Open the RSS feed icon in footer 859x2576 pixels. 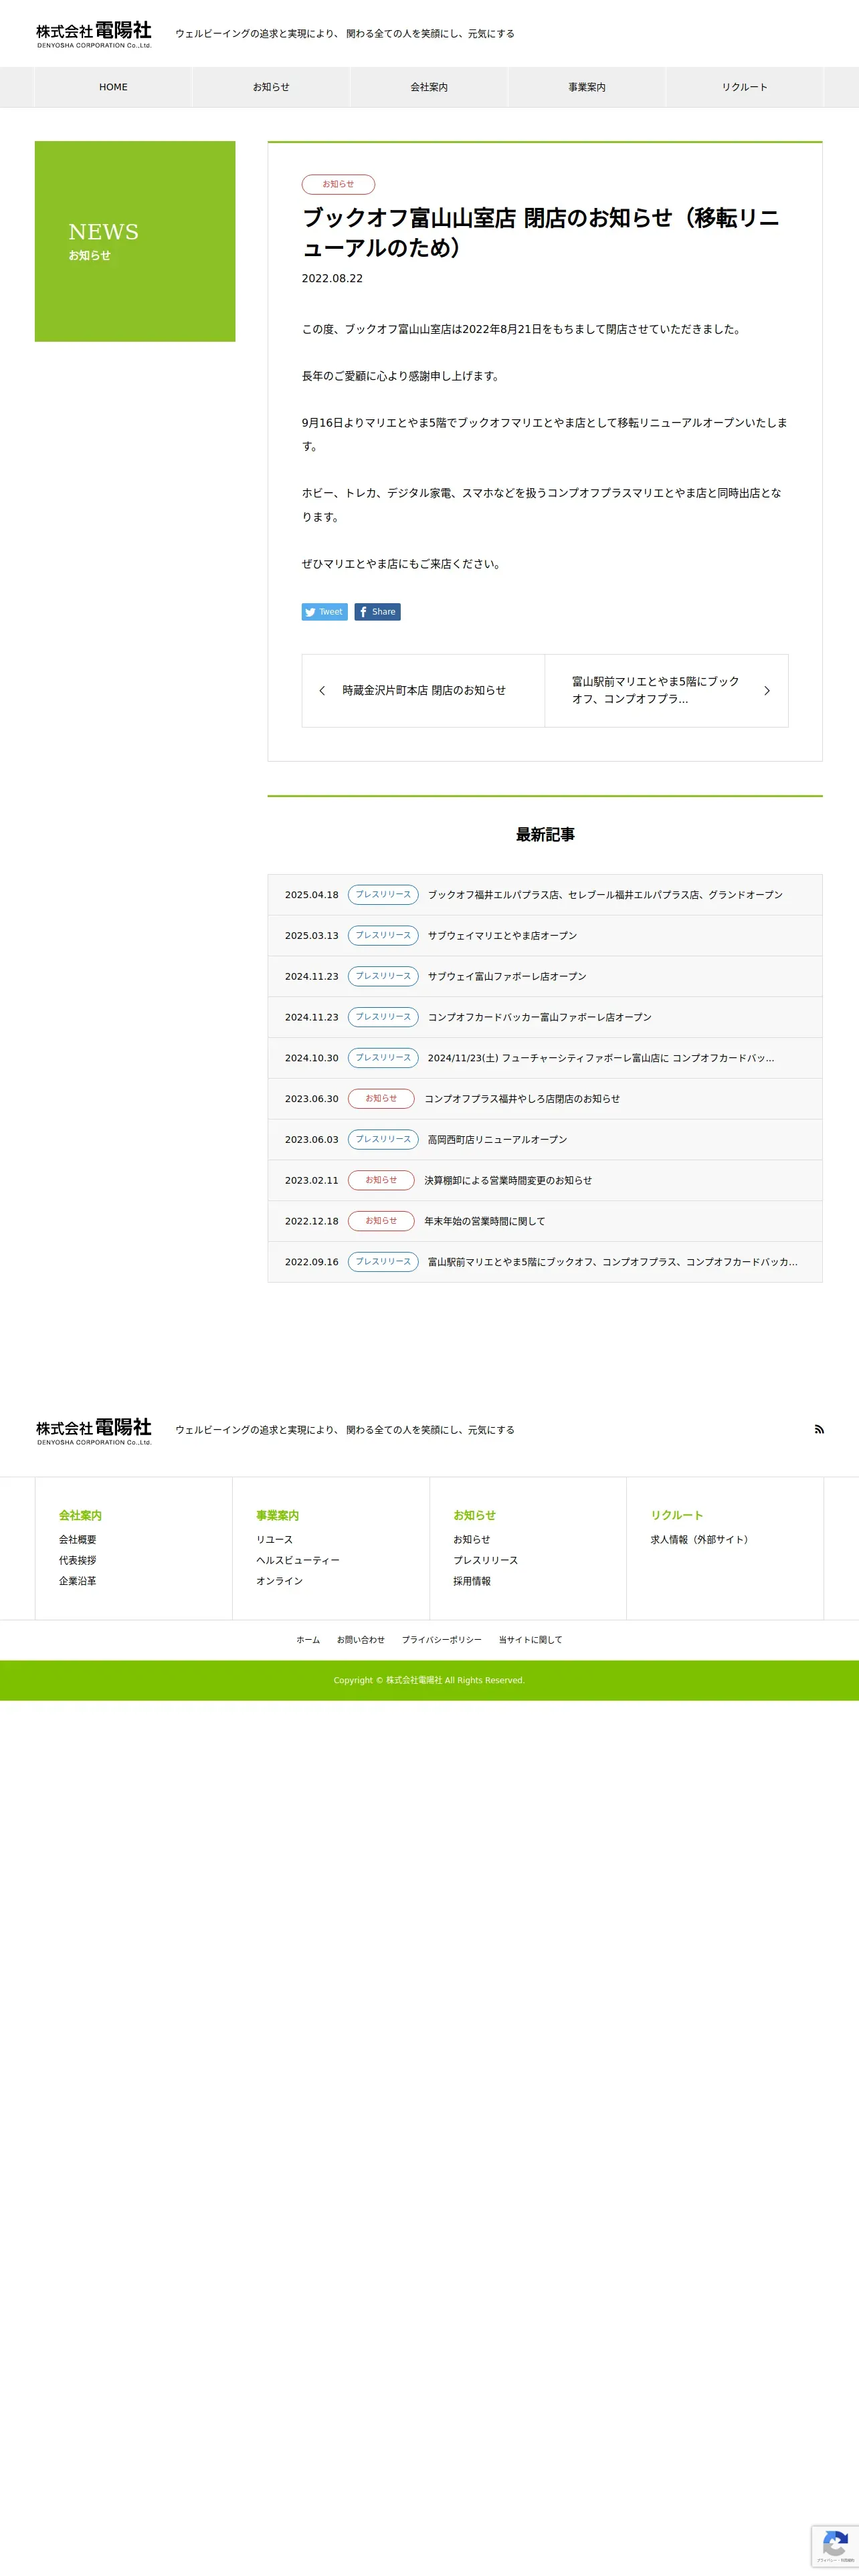coord(819,1429)
